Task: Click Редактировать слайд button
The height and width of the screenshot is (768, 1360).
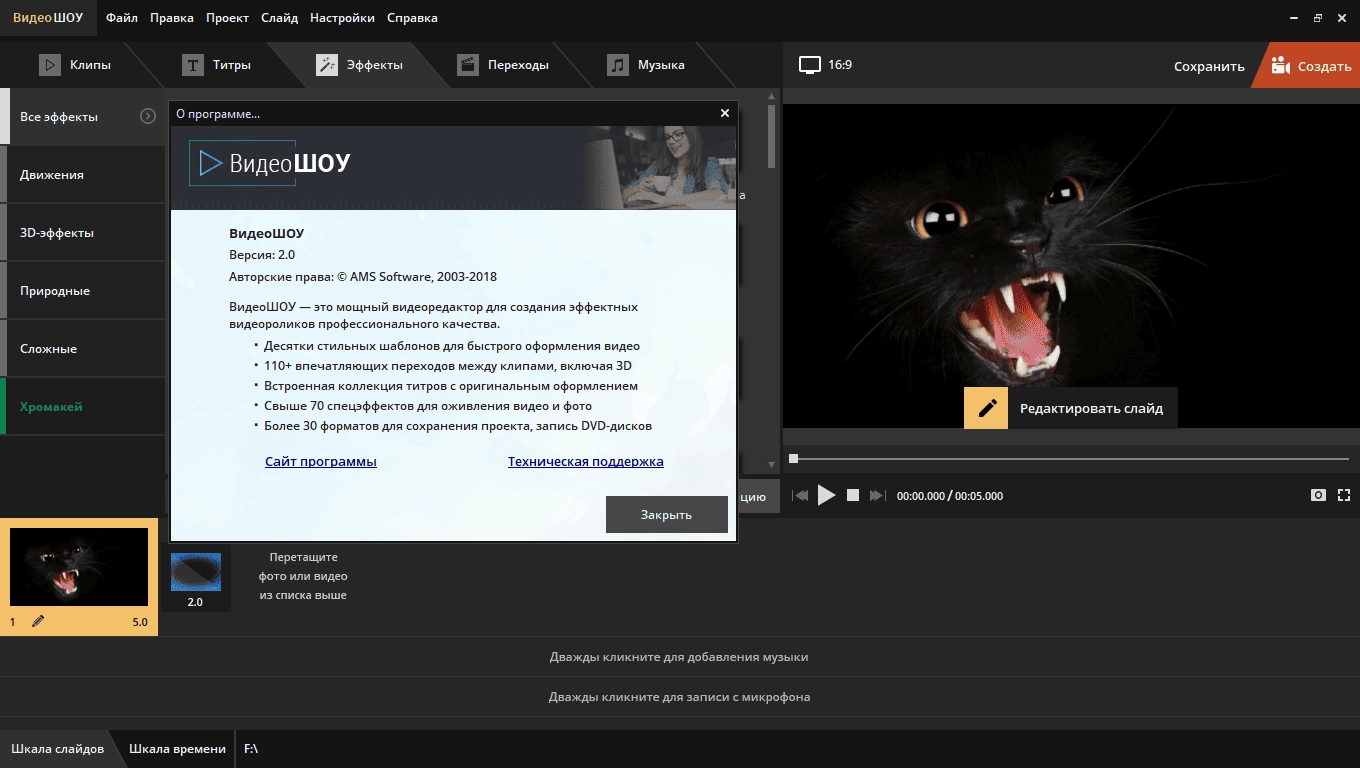Action: point(1071,408)
